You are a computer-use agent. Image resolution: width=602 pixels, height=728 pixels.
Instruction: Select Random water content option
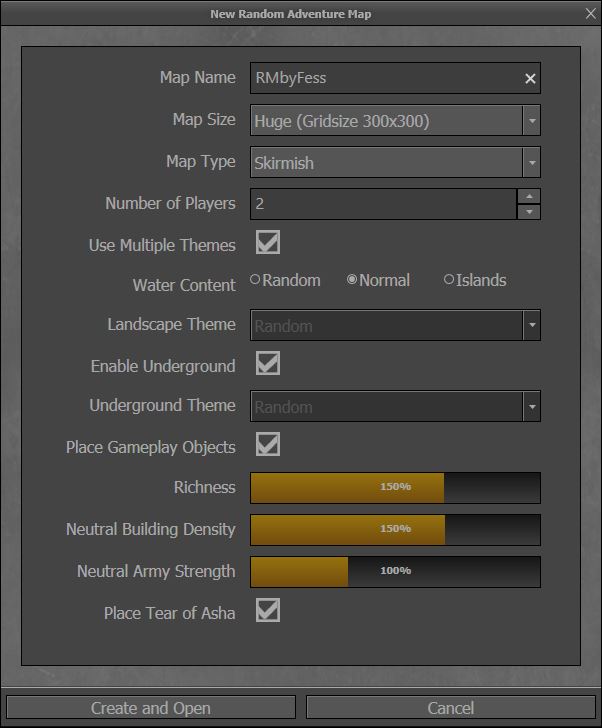pyautogui.click(x=256, y=281)
